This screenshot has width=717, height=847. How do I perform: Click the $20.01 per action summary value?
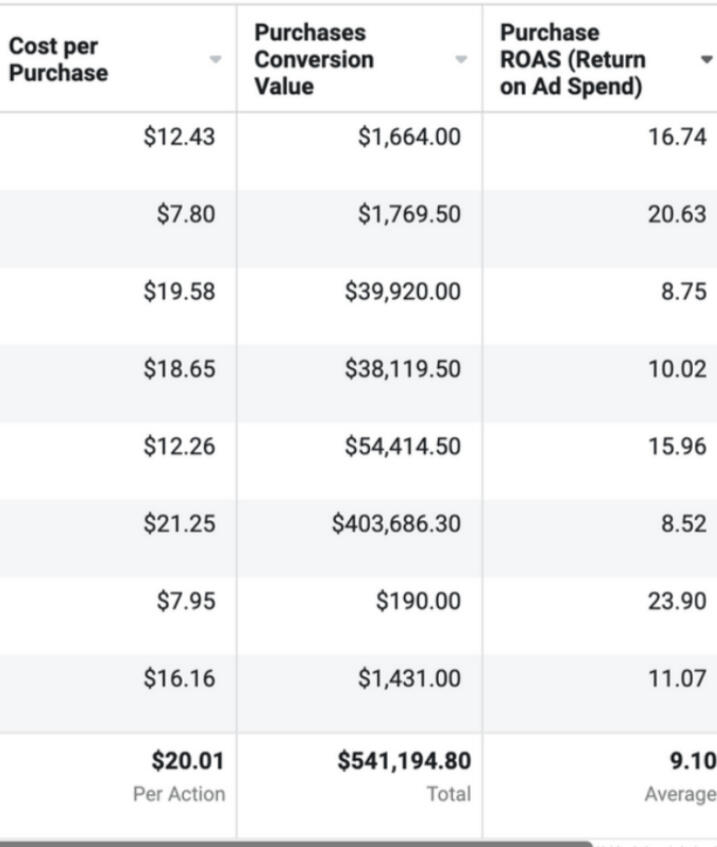188,762
